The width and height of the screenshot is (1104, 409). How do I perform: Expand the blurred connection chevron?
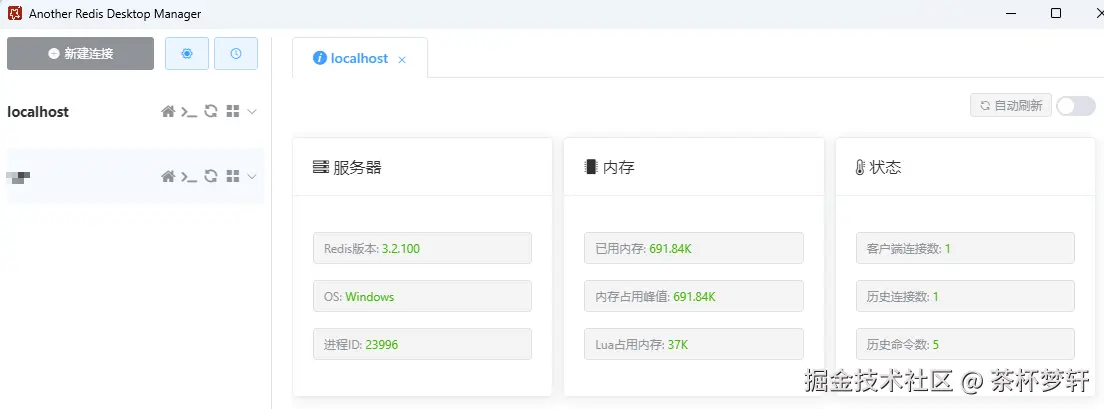point(252,176)
